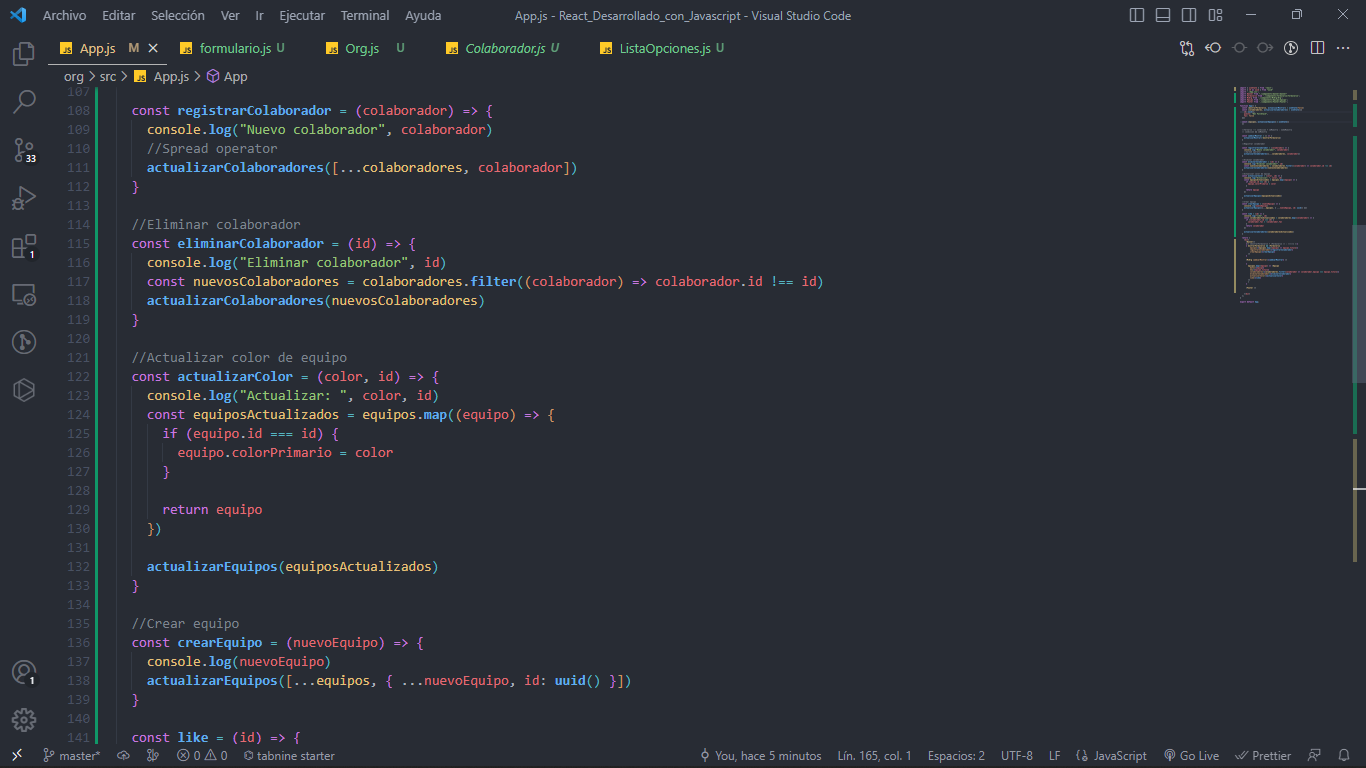Toggle the Primary Side Bar layout icon

tap(1137, 15)
